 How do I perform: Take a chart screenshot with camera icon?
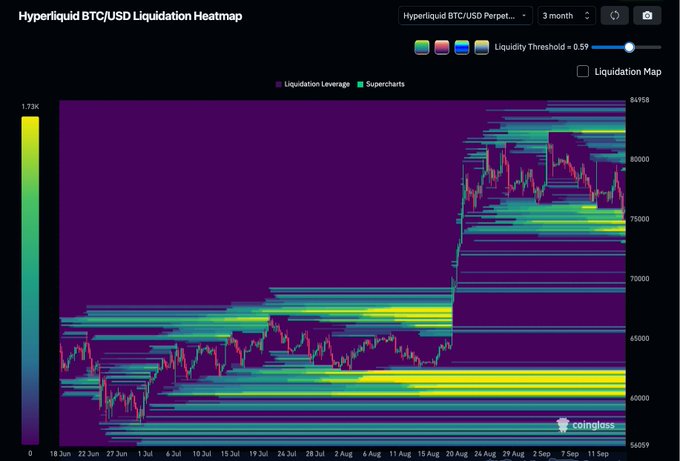click(647, 16)
